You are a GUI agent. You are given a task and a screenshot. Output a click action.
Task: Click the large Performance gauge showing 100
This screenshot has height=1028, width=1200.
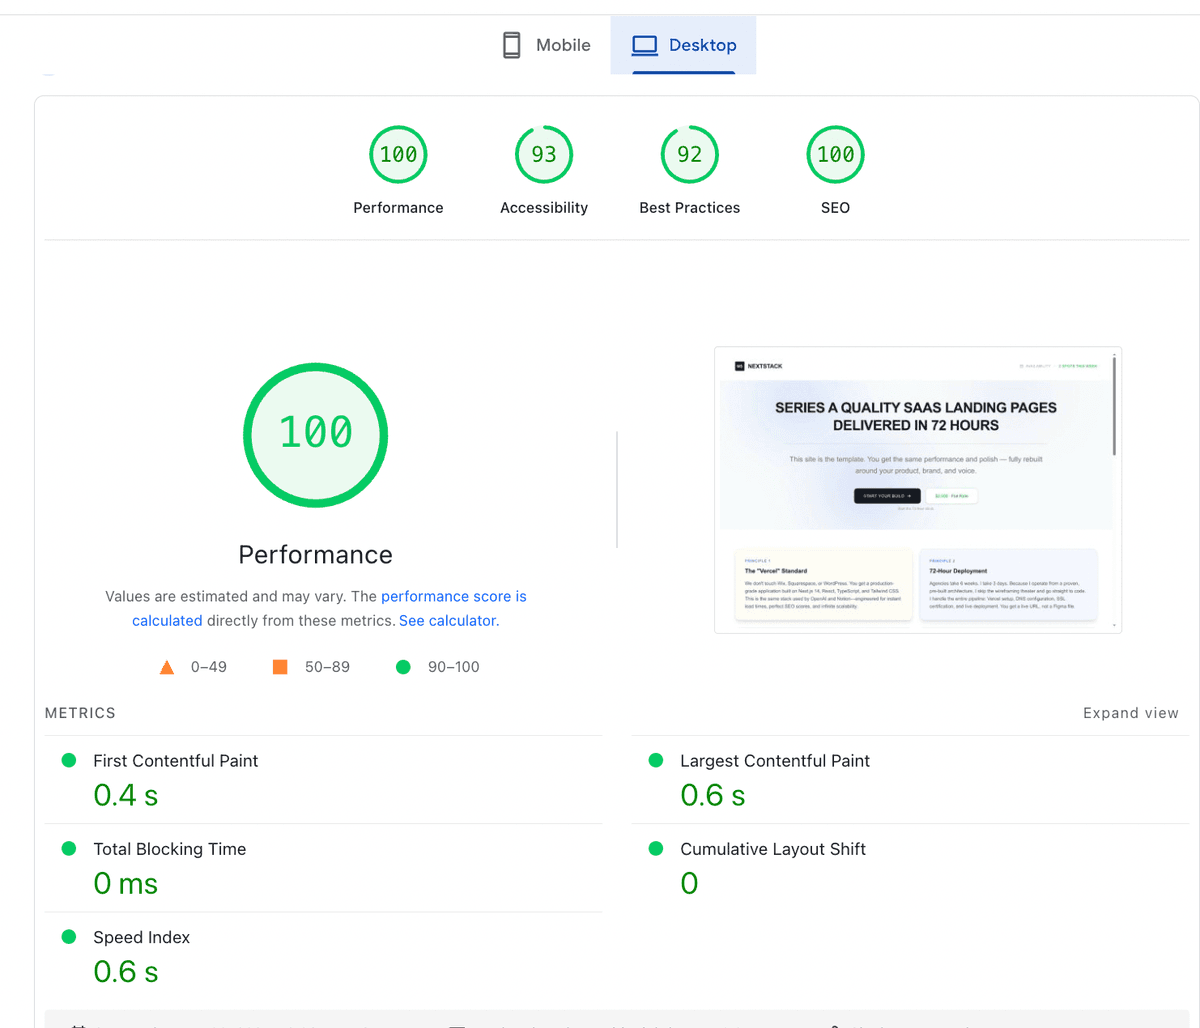[x=315, y=435]
